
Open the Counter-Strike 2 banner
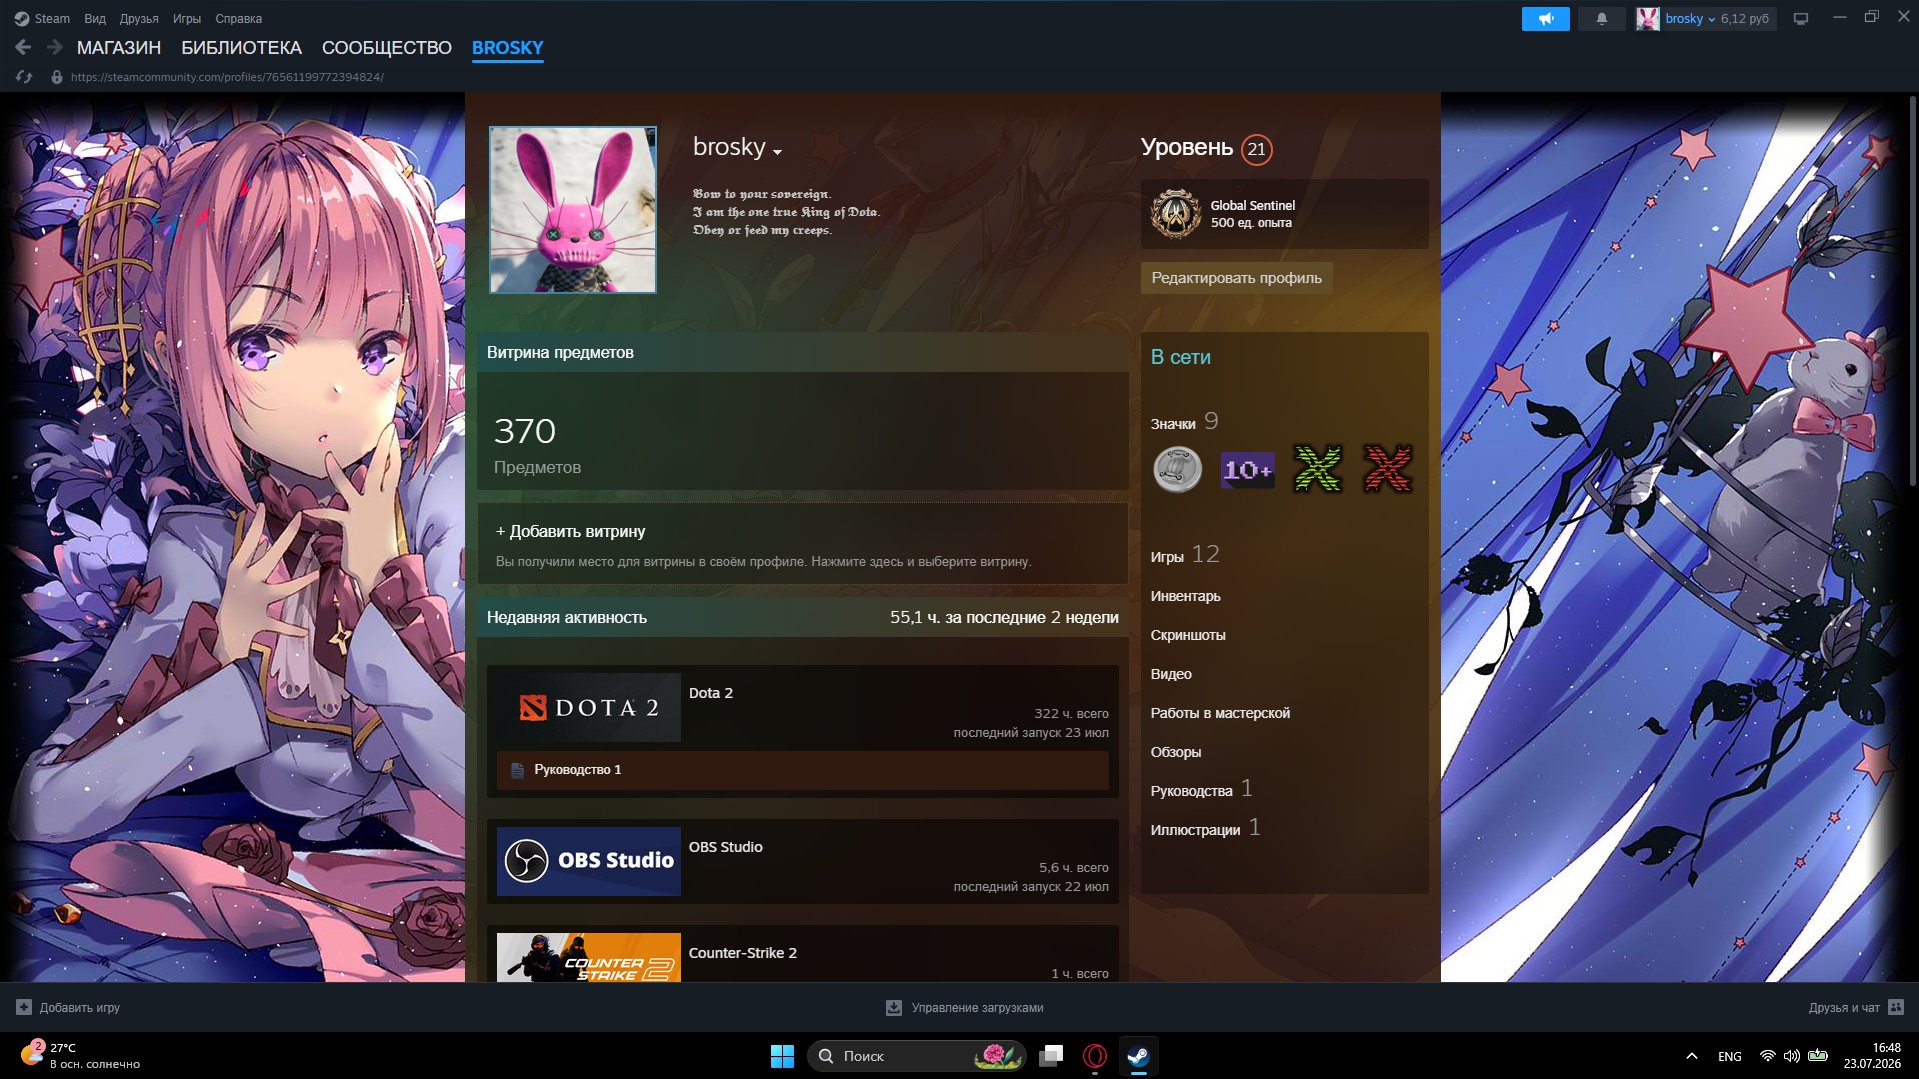tap(588, 957)
